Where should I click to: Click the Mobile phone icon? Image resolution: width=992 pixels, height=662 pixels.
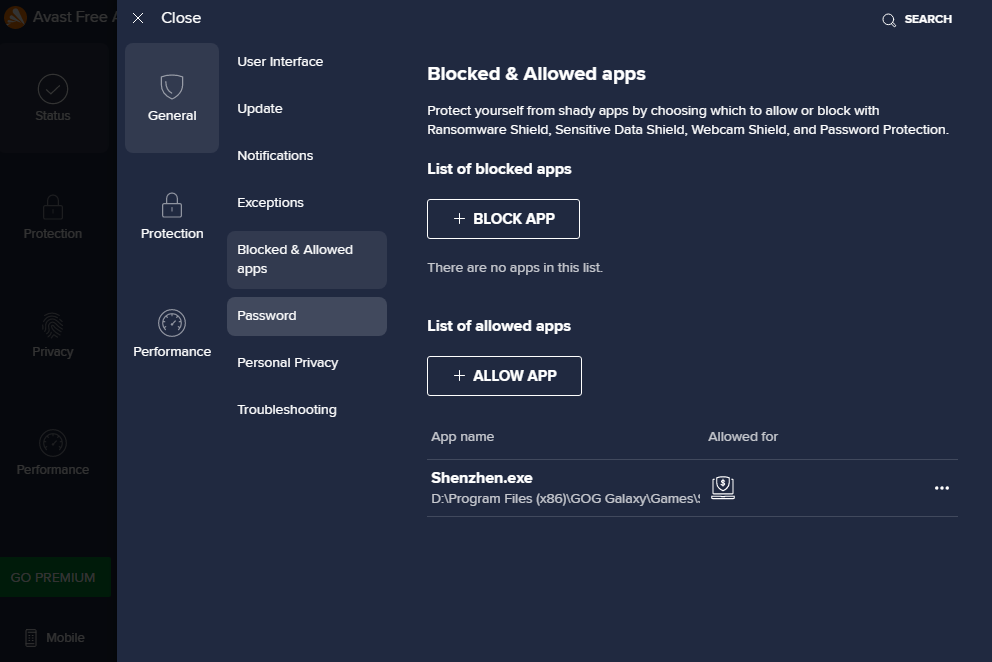point(30,637)
